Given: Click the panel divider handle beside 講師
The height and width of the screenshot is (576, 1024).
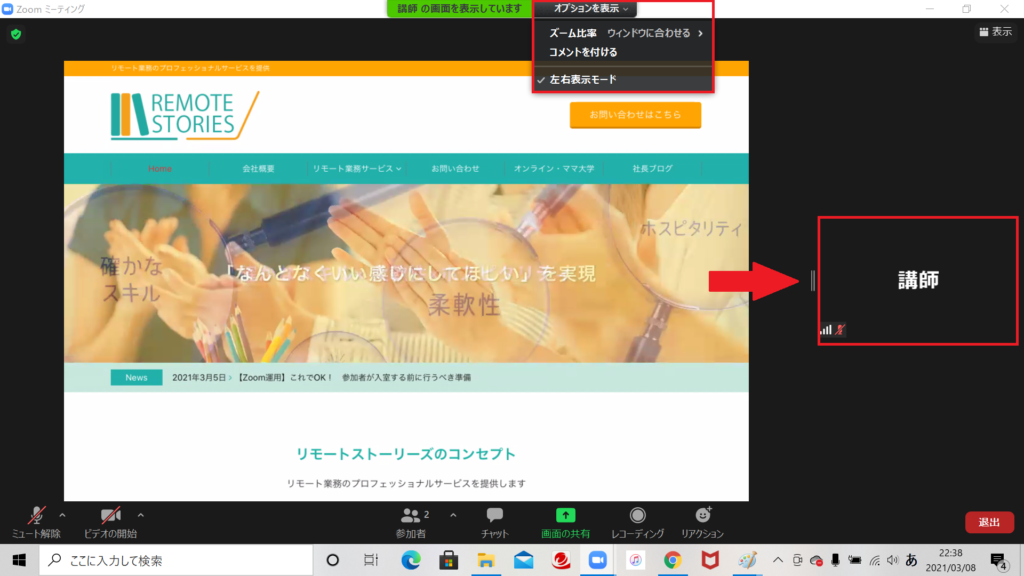Looking at the screenshot, I should 812,282.
